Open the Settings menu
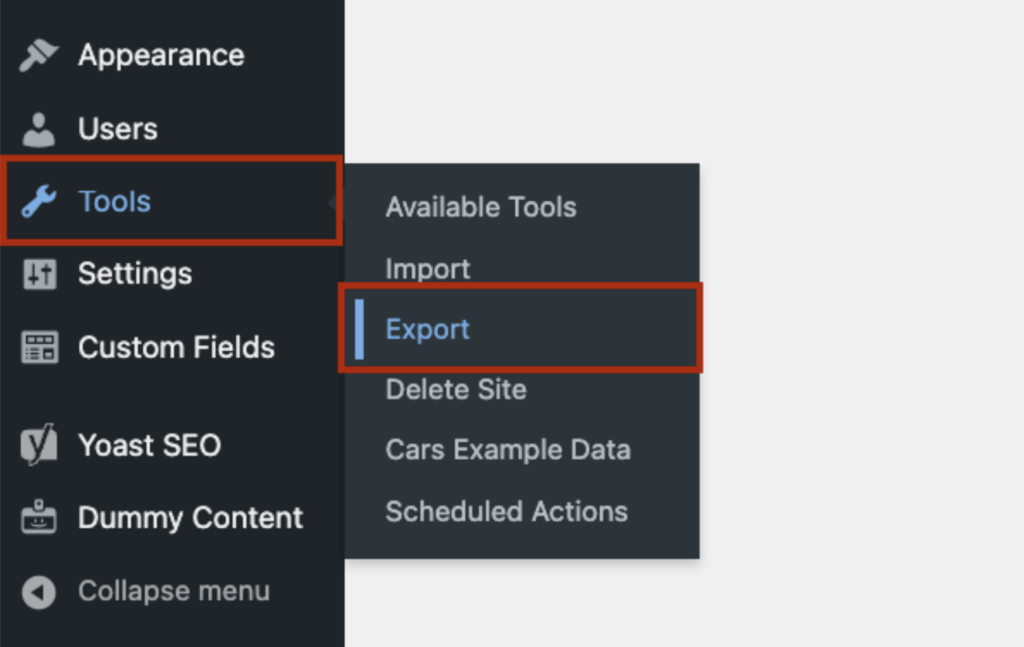Image resolution: width=1024 pixels, height=647 pixels. click(134, 274)
